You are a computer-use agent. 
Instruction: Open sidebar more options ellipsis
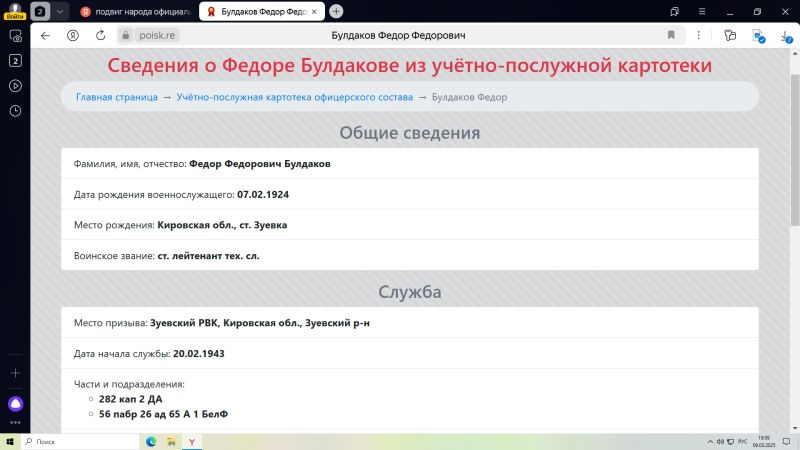click(x=15, y=422)
